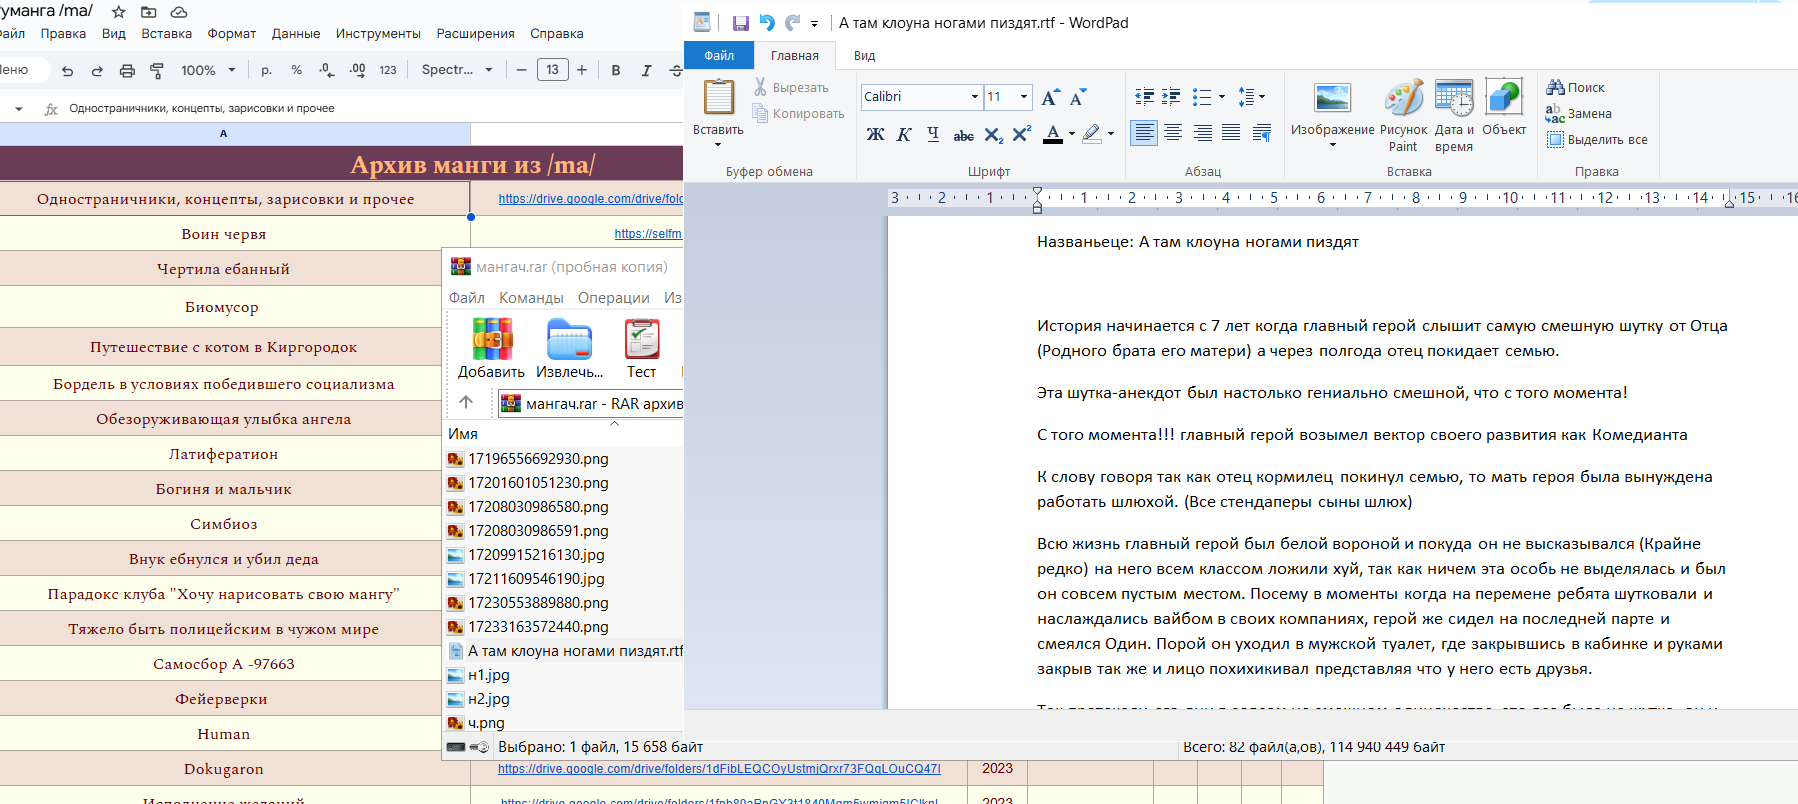This screenshot has height=804, width=1798.
Task: Open the 100% zoom dropdown in Sheets
Action: pos(208,70)
